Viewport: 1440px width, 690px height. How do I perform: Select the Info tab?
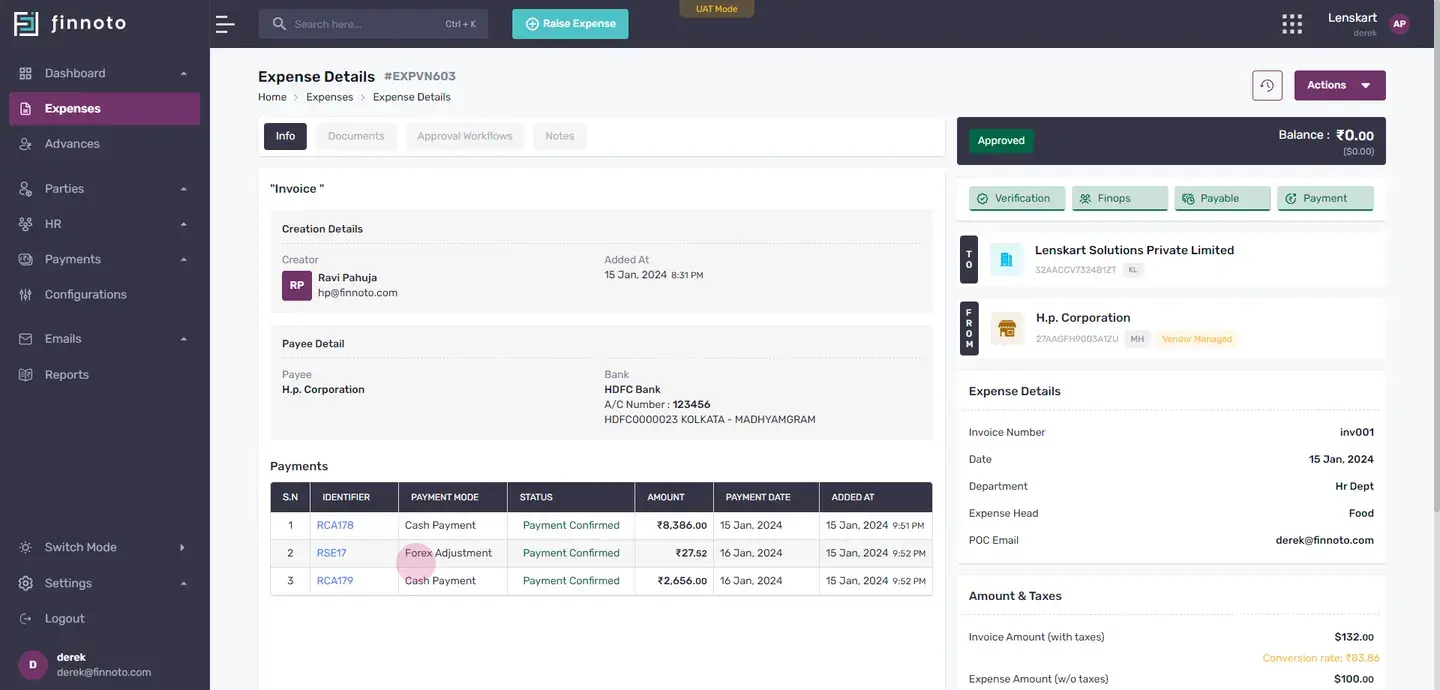coord(285,136)
